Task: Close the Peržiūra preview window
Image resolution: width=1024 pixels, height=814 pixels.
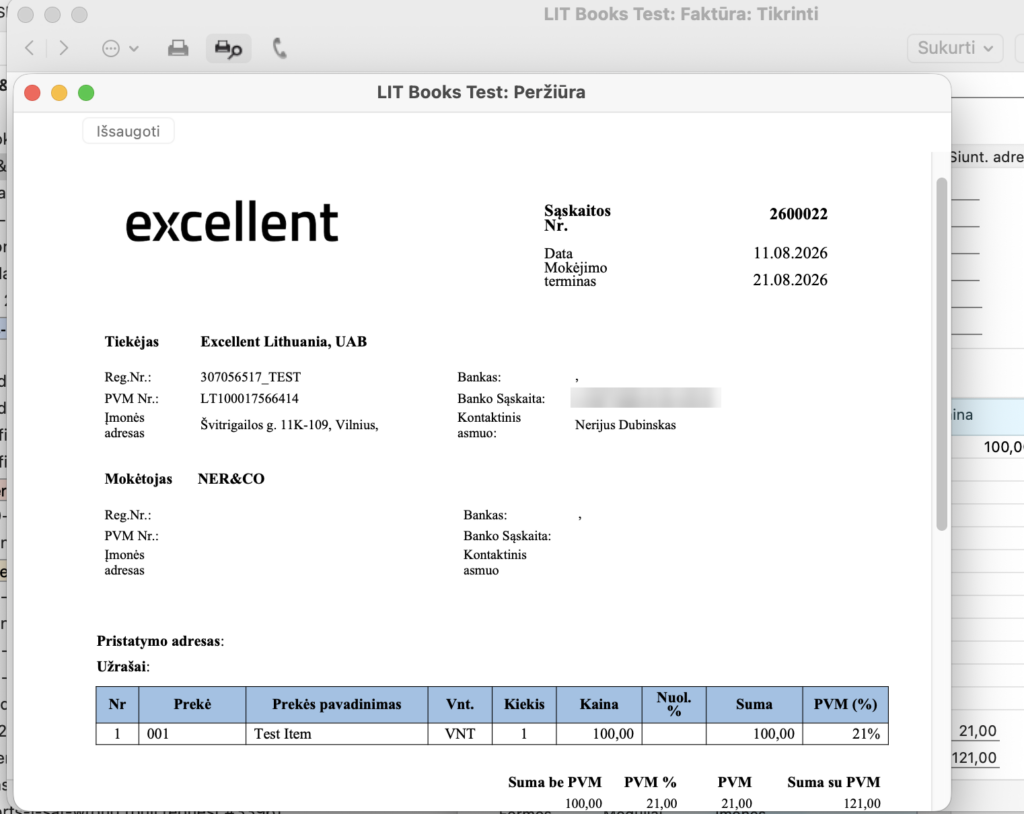Action: (32, 93)
